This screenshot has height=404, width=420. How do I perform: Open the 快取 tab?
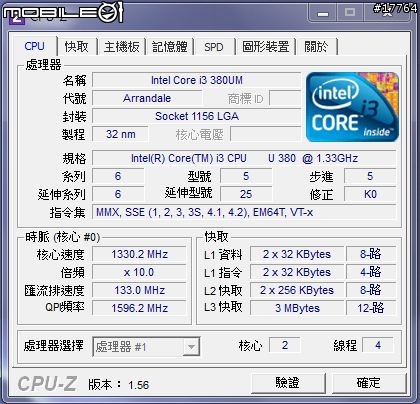76,47
